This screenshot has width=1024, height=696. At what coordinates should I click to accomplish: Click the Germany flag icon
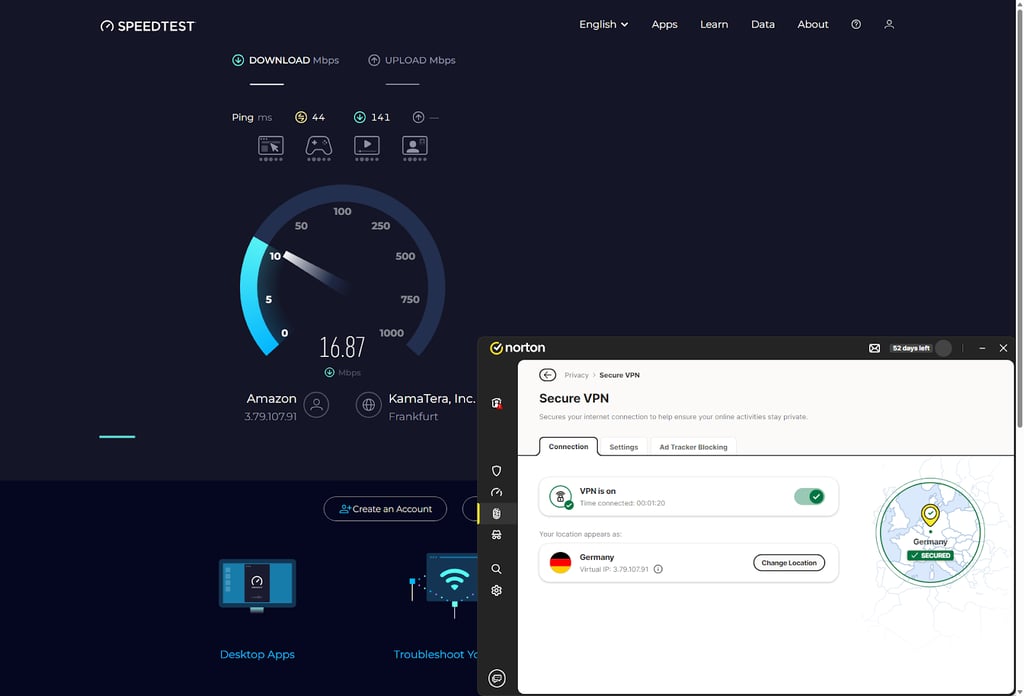(x=560, y=563)
